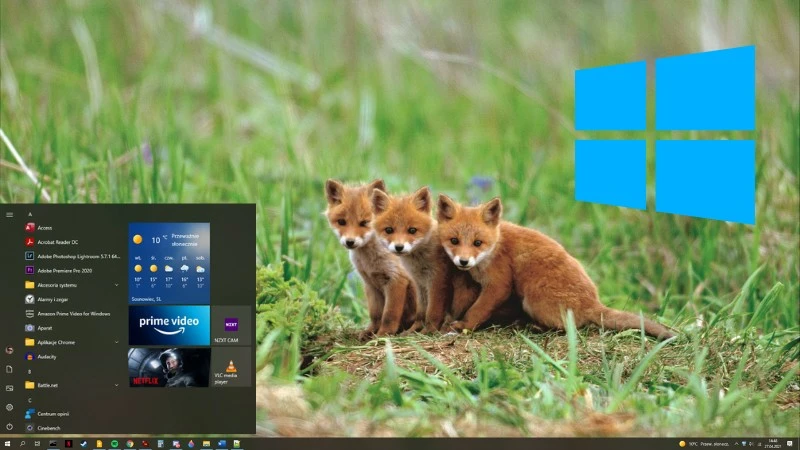Open the Action Center notifications
This screenshot has width=800, height=450.
790,444
